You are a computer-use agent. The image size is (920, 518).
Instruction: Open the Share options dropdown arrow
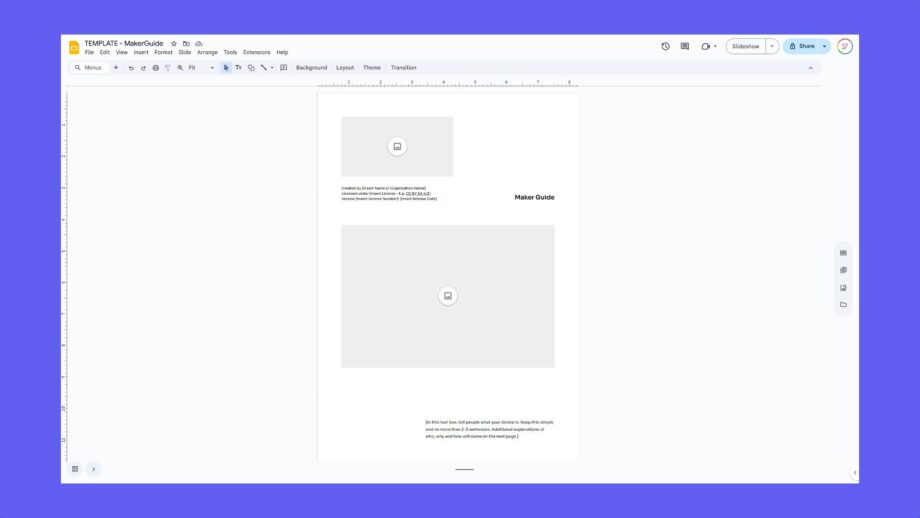[824, 46]
